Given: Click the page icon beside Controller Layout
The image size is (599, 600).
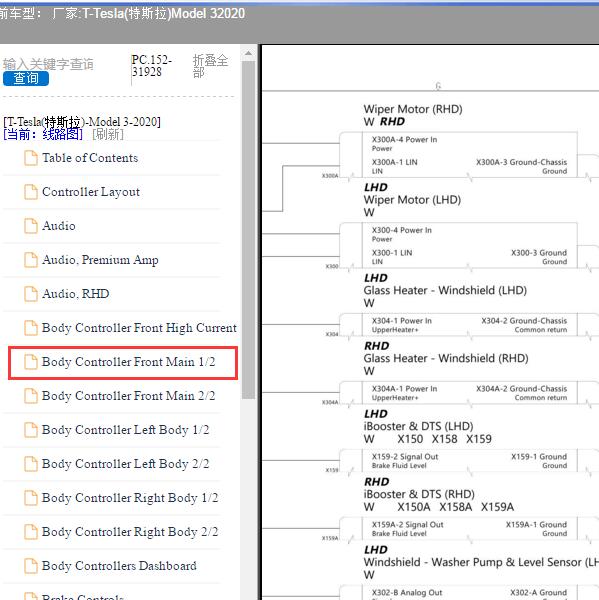Looking at the screenshot, I should (31, 192).
